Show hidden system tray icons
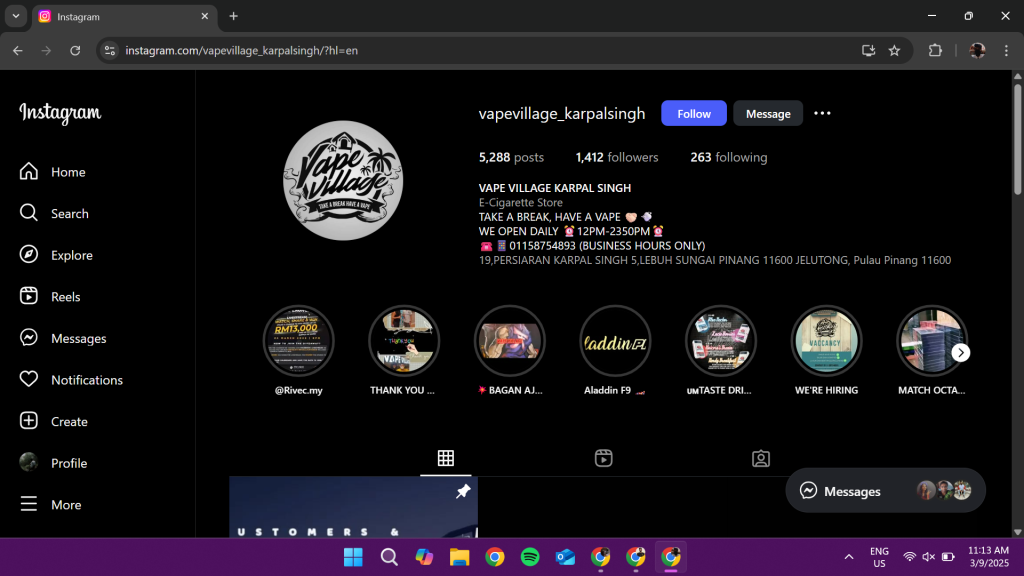This screenshot has width=1024, height=576. coord(849,557)
